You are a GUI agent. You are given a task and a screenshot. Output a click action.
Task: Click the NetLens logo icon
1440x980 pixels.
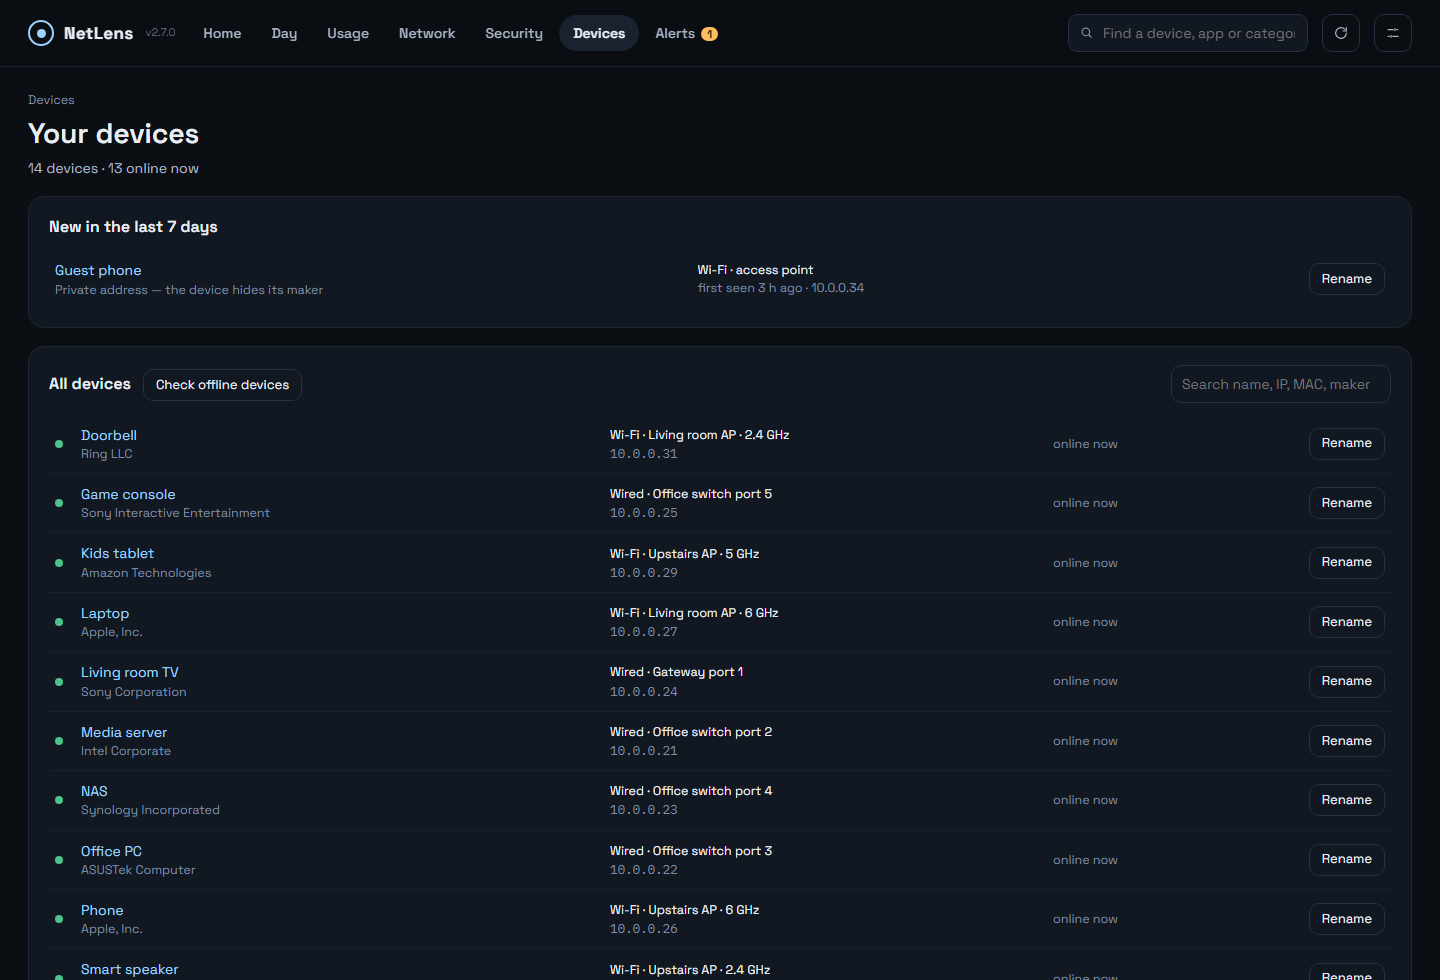(41, 33)
